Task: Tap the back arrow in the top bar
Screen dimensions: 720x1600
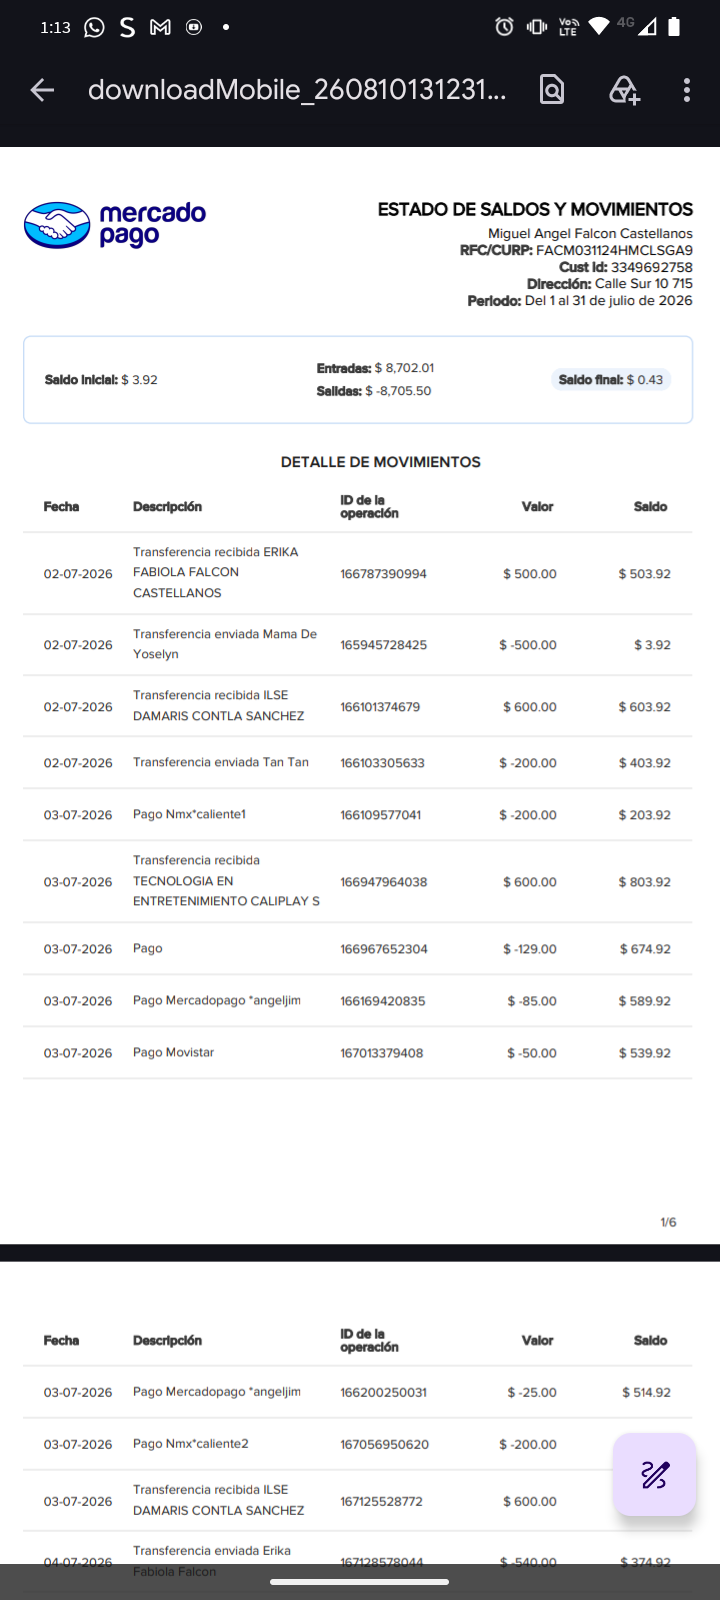Action: tap(42, 90)
